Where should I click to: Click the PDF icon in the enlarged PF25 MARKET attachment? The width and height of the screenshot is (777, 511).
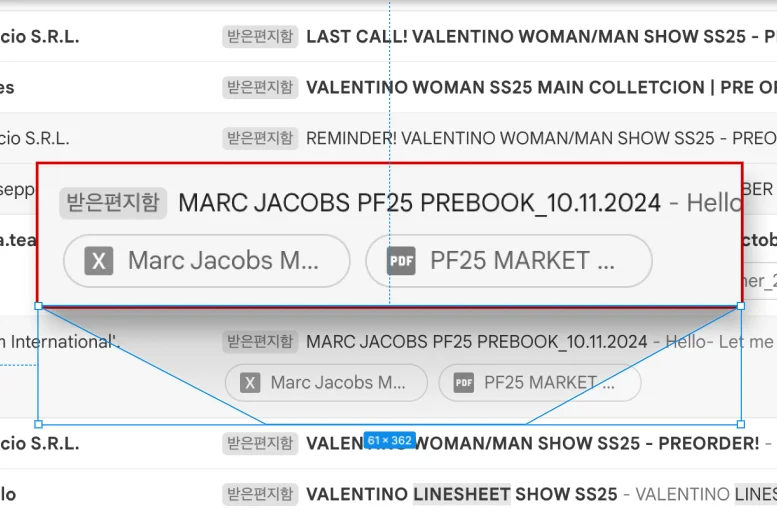(402, 261)
